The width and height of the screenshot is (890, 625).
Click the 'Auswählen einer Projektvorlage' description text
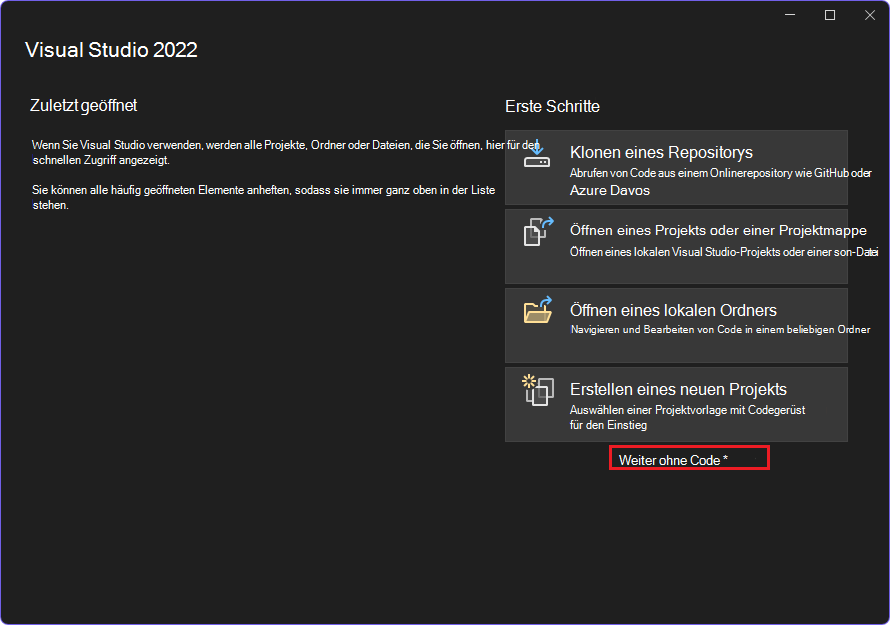(687, 417)
